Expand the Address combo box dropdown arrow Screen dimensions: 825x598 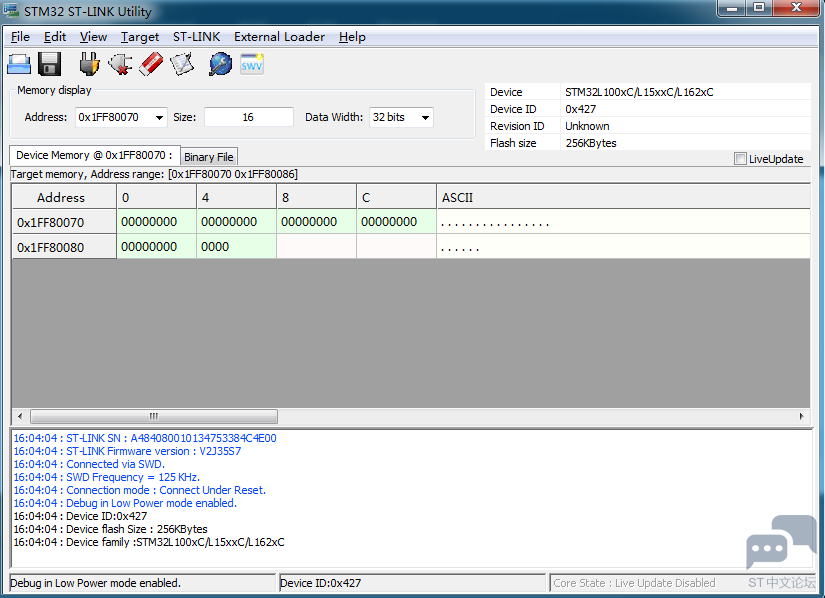click(159, 117)
